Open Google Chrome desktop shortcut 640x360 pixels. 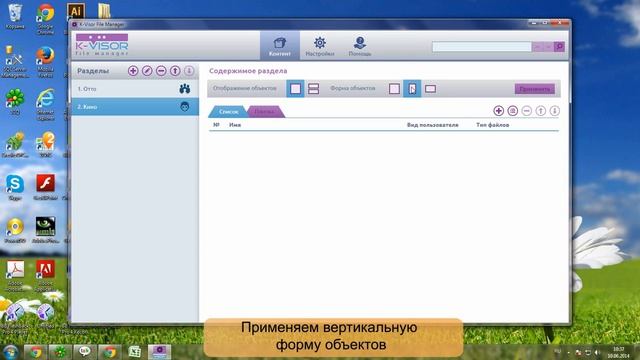coord(45,18)
